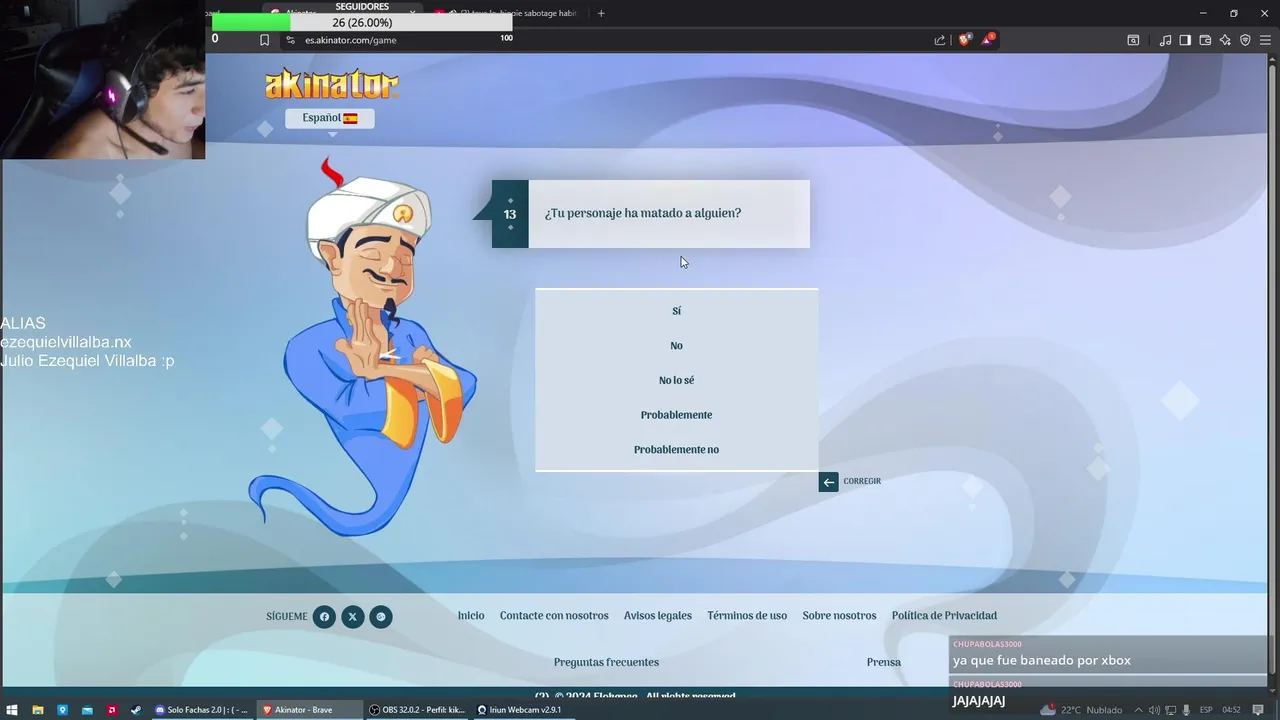Image resolution: width=1280 pixels, height=720 pixels.
Task: Open the weather widget showing 22°C Nublado
Action: click(1081, 710)
